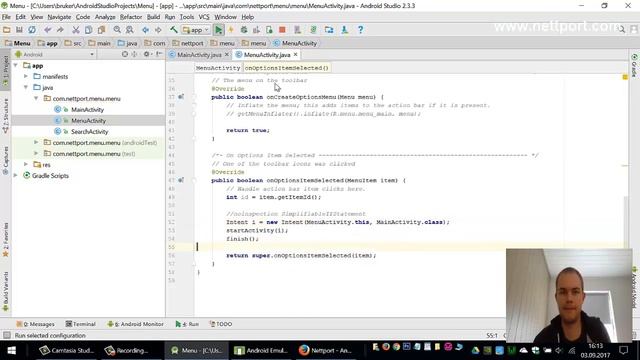Image resolution: width=640 pixels, height=360 pixels.
Task: Click the Save All toolbar icon
Action: click(x=19, y=30)
